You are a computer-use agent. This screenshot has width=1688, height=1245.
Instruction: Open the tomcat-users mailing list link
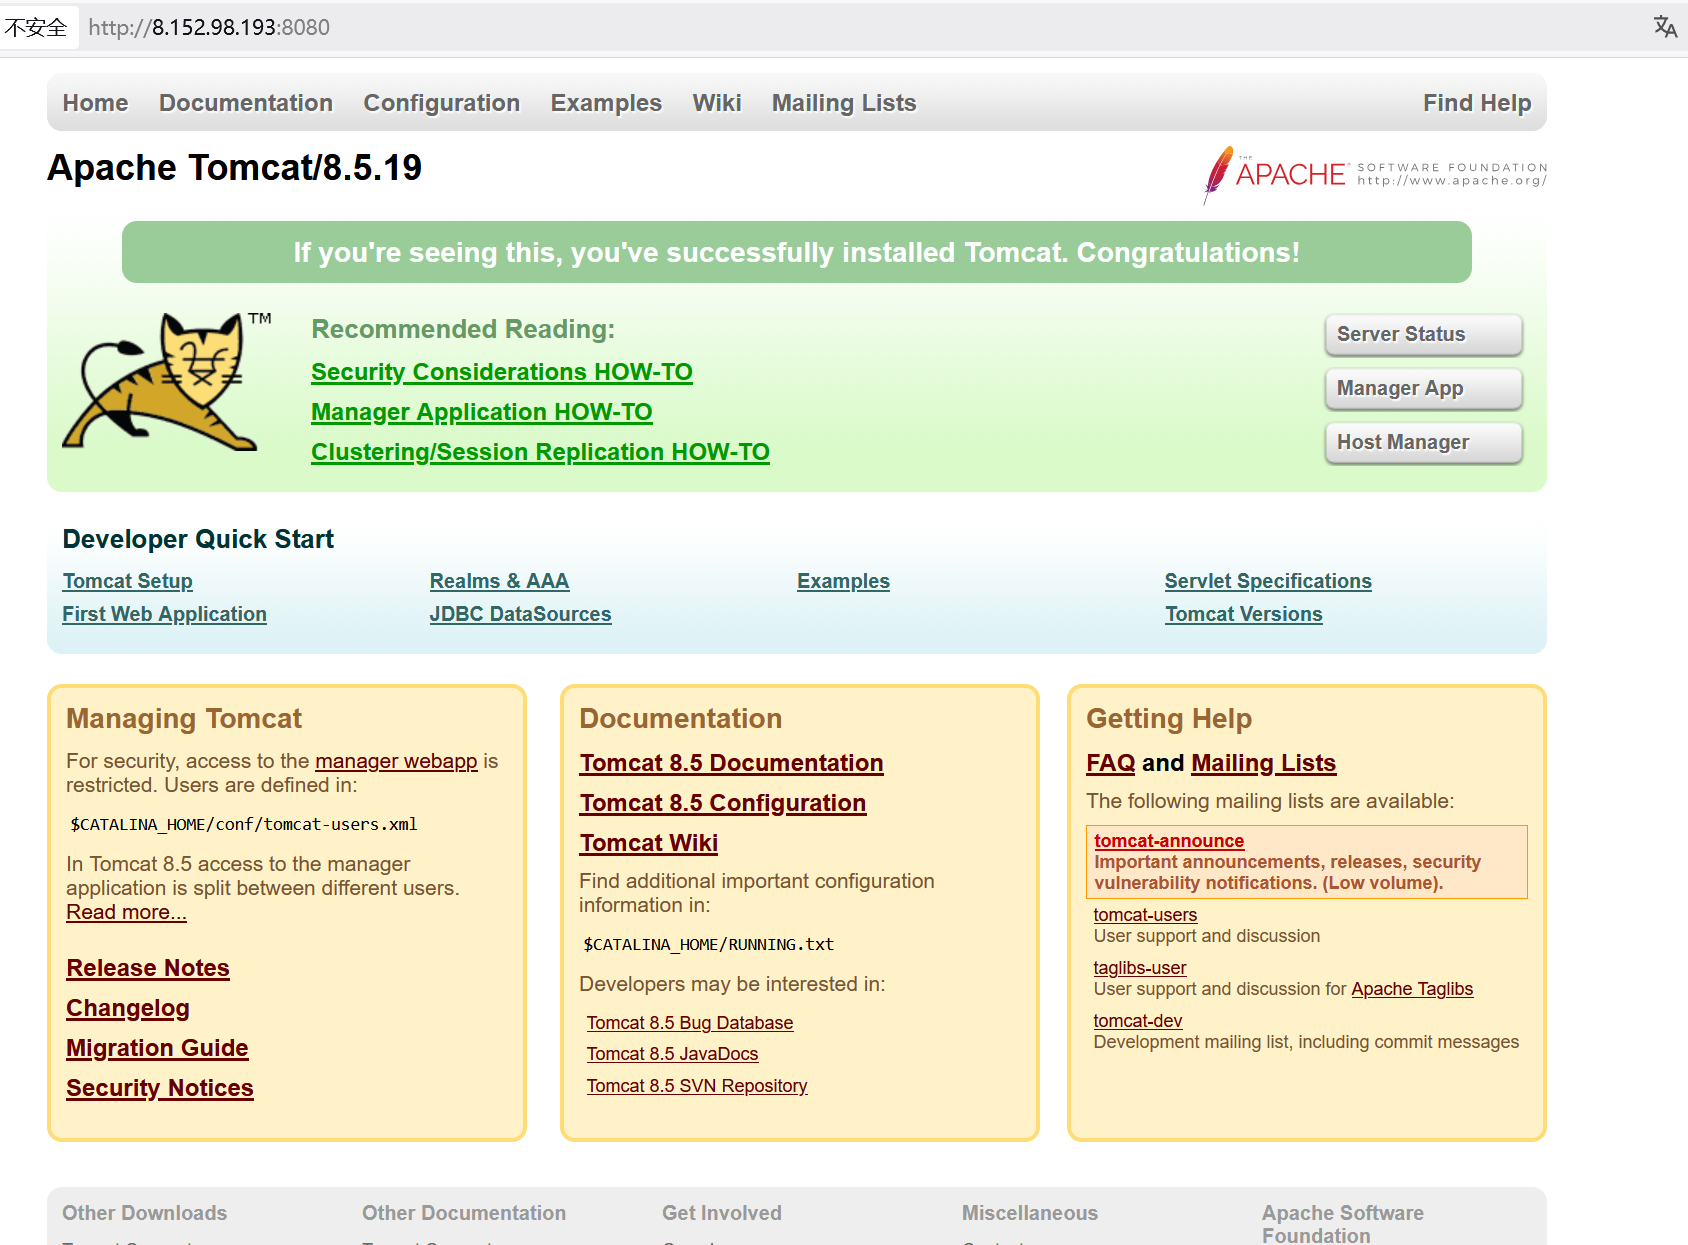coord(1145,915)
